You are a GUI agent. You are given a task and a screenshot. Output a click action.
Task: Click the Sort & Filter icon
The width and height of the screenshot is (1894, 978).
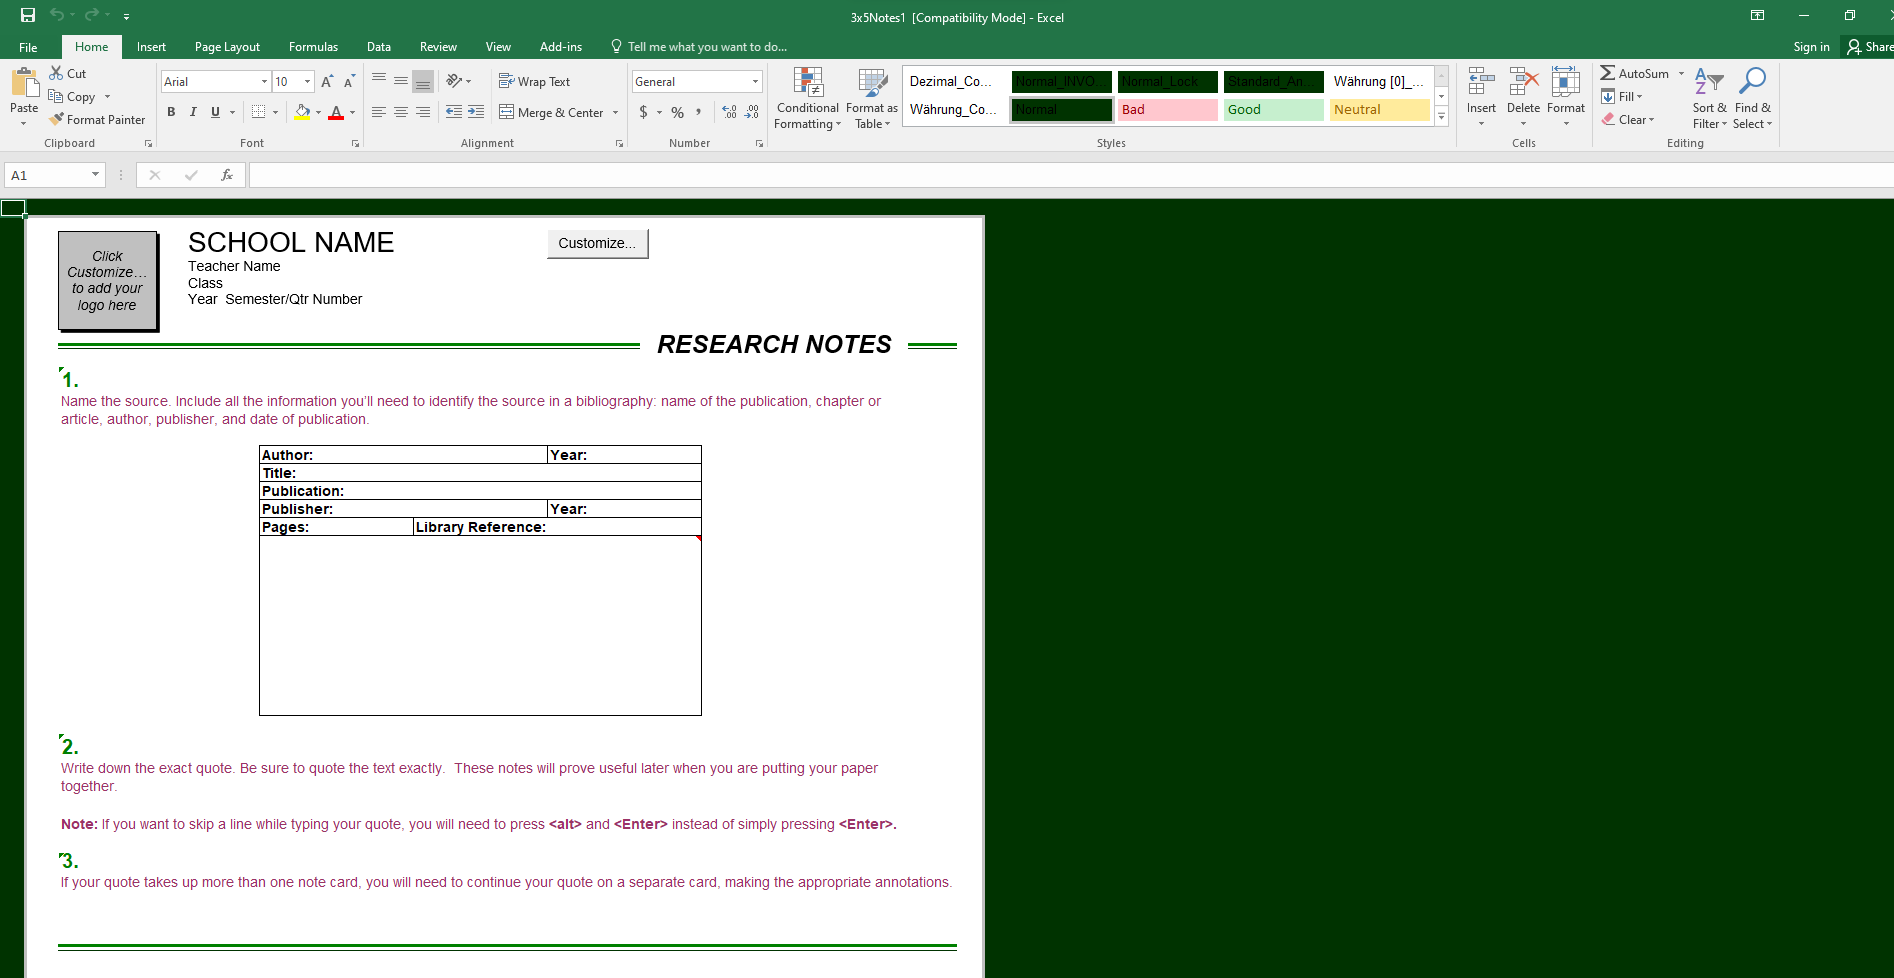1709,82
